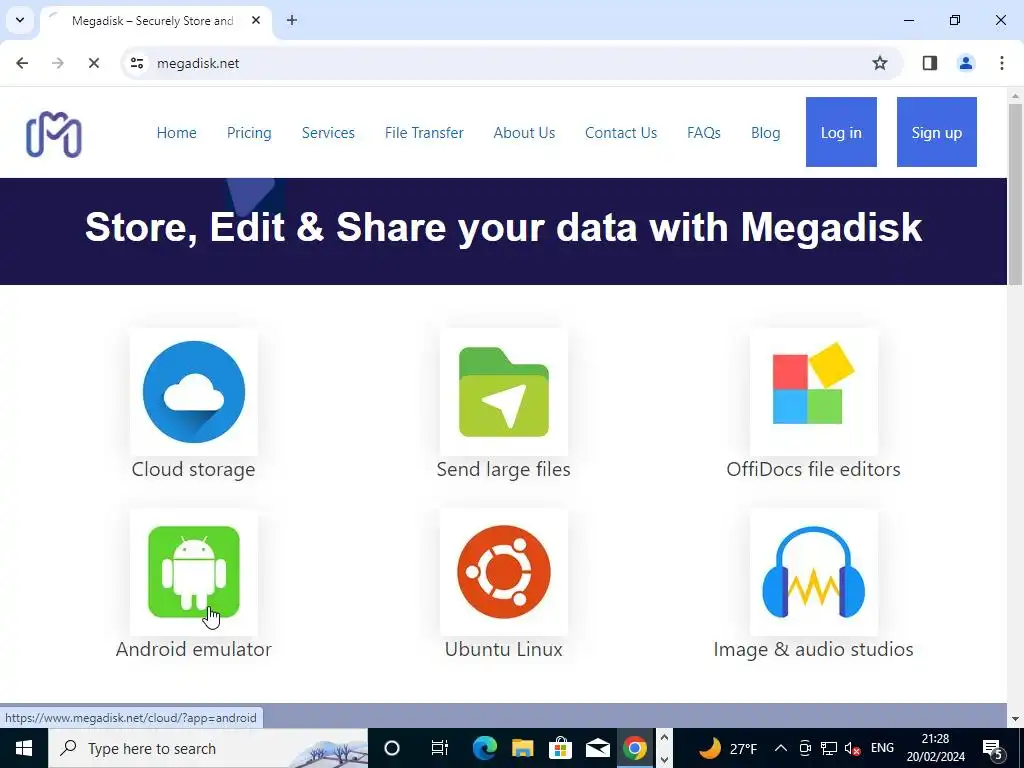Viewport: 1024px width, 768px height.
Task: Click the Windows search box
Action: click(208, 748)
